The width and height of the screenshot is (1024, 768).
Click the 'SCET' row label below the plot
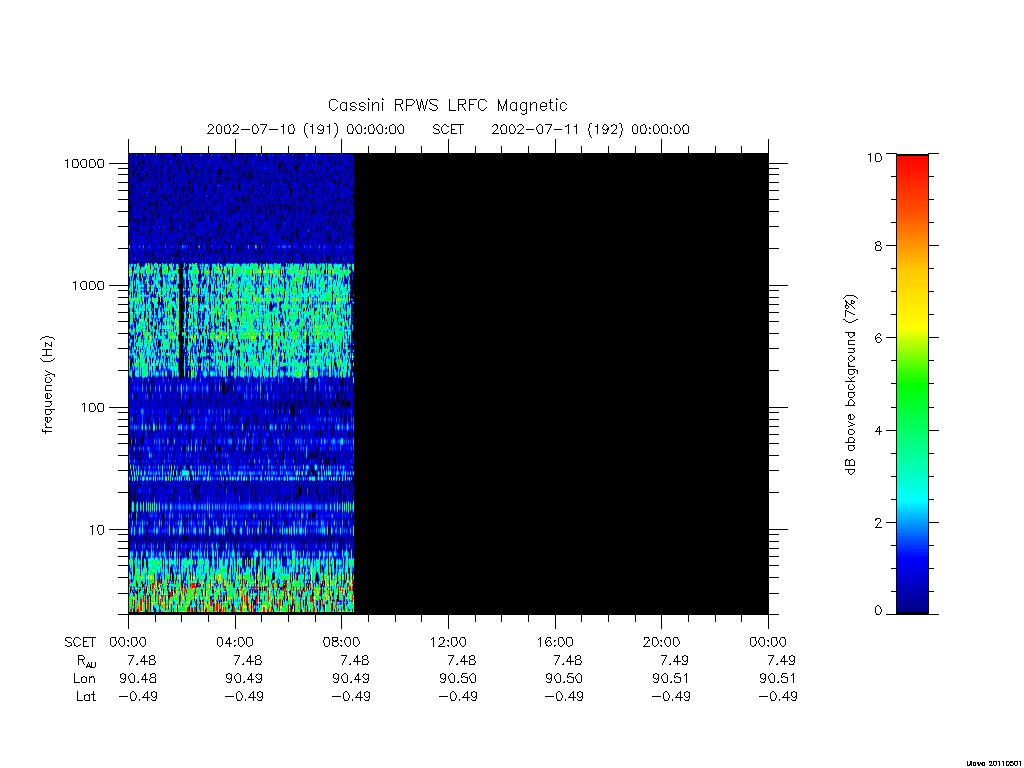pyautogui.click(x=80, y=642)
